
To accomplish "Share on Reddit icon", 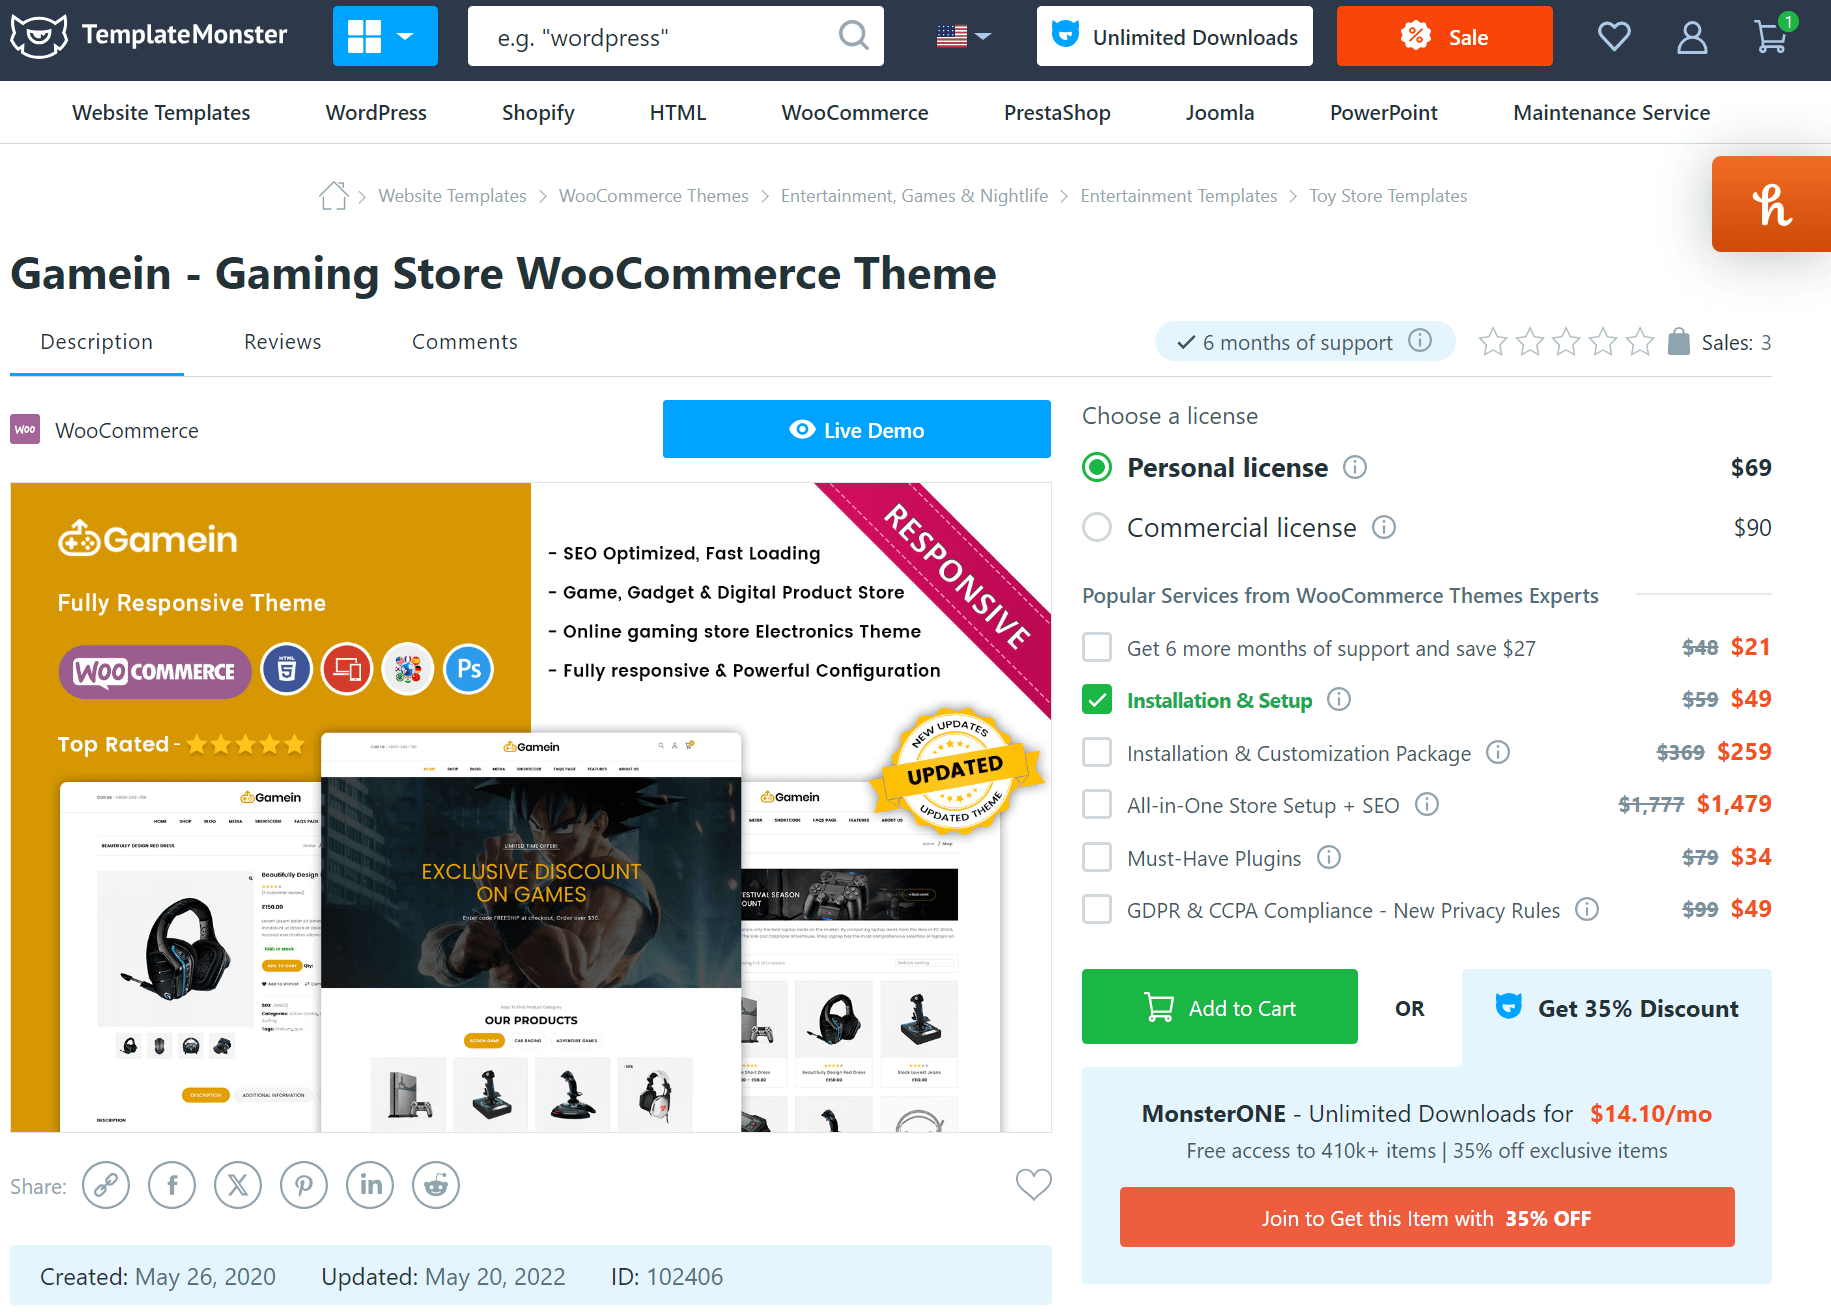I will (x=436, y=1185).
